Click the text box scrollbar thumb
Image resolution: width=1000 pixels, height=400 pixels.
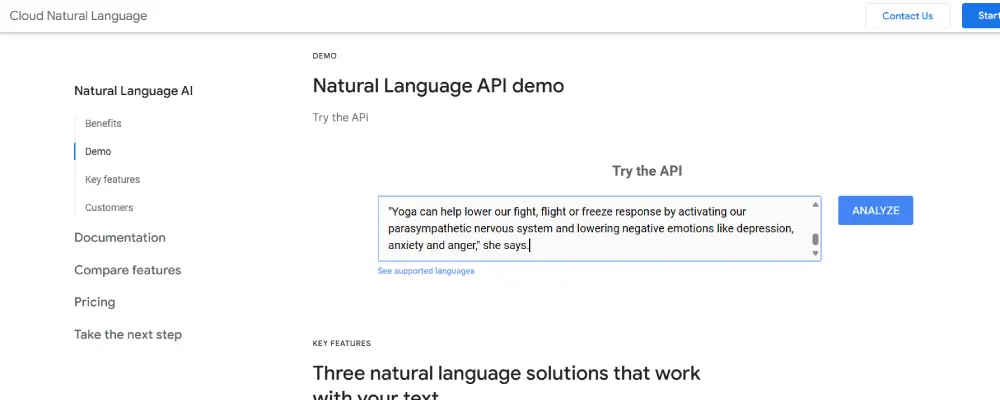coord(815,239)
